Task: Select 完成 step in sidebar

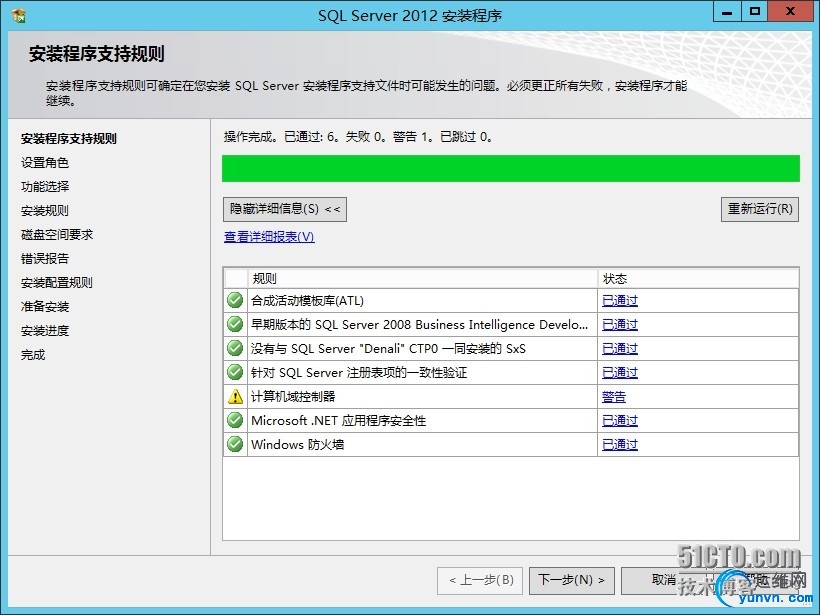Action: coord(33,355)
